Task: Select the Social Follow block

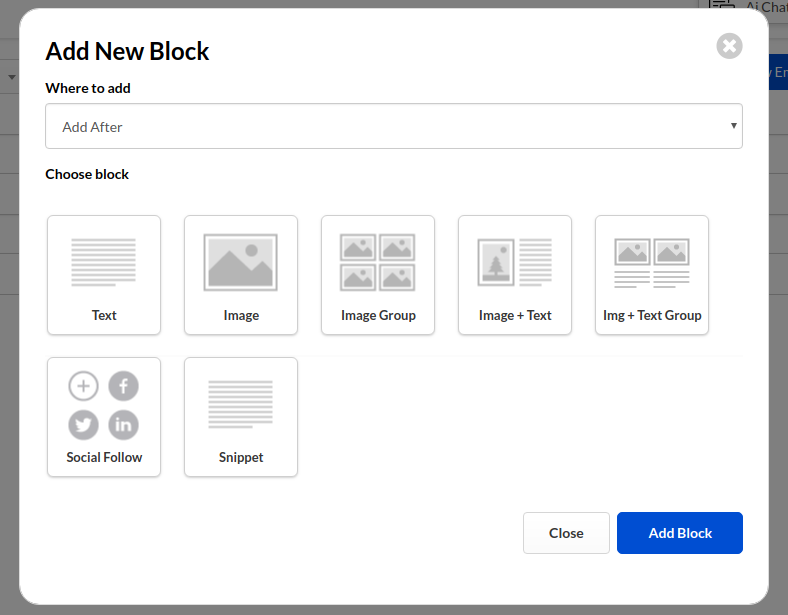Action: tap(104, 417)
